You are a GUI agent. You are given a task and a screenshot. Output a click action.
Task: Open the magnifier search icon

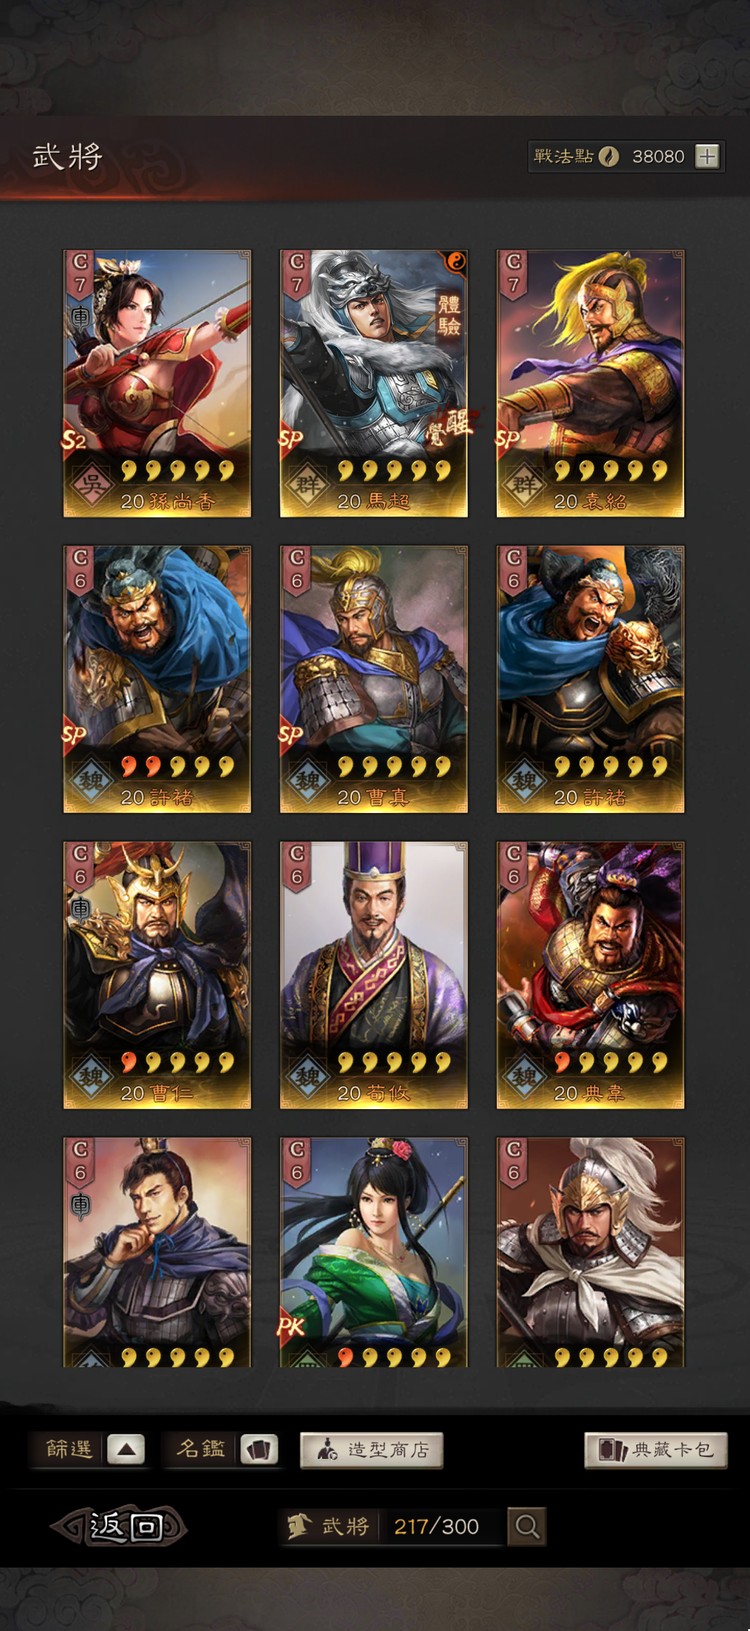(x=527, y=1526)
